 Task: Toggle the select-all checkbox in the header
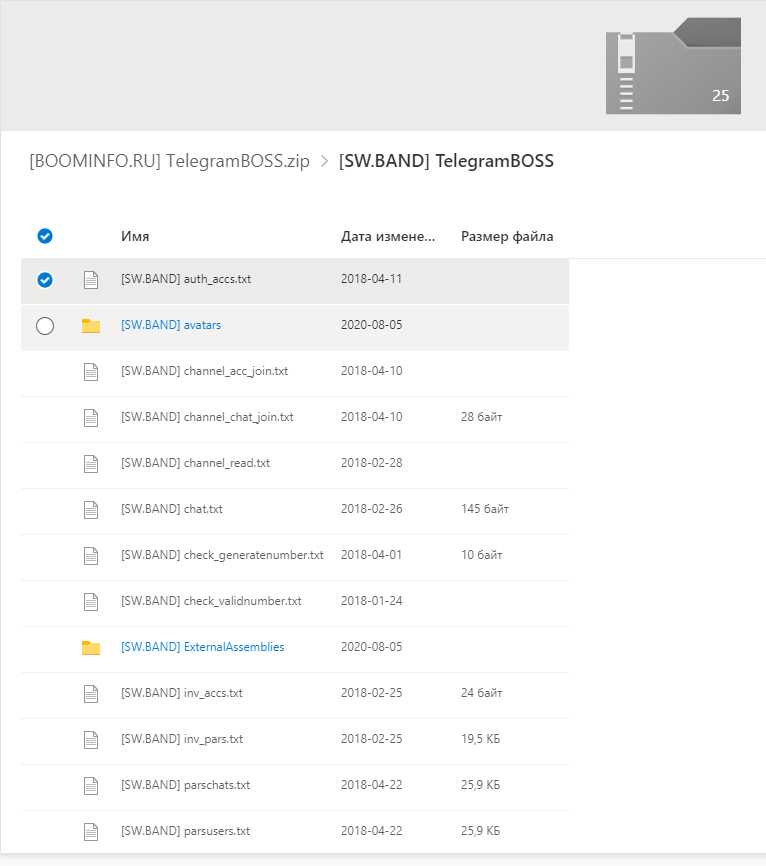pos(45,236)
